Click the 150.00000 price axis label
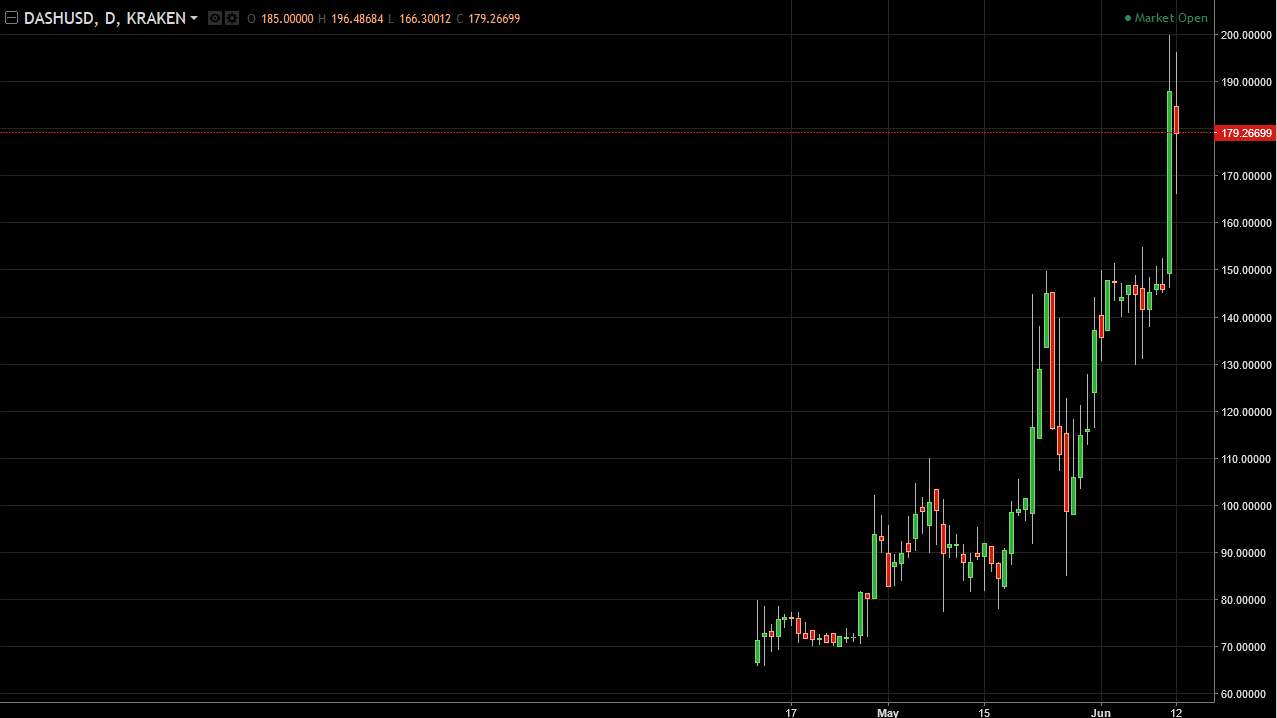This screenshot has width=1277, height=718. 1246,270
